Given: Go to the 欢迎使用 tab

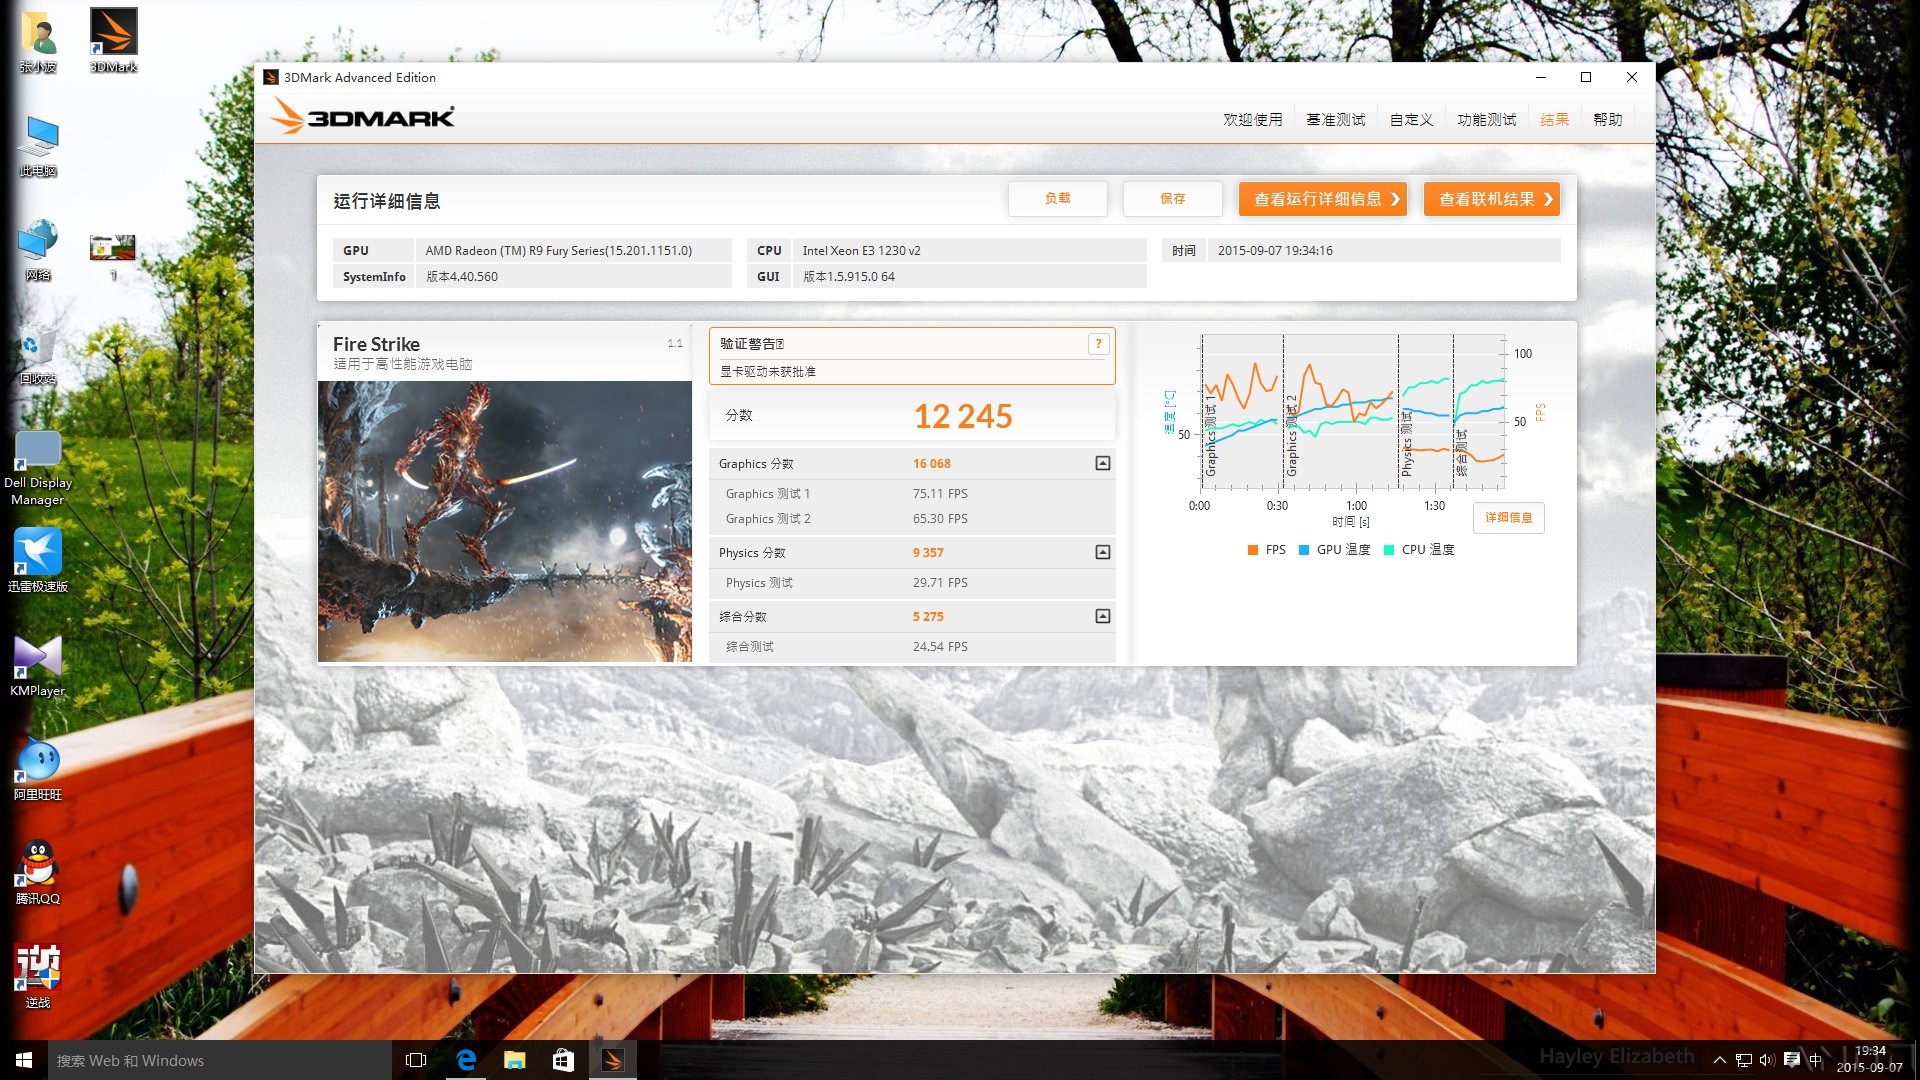Looking at the screenshot, I should point(1252,119).
